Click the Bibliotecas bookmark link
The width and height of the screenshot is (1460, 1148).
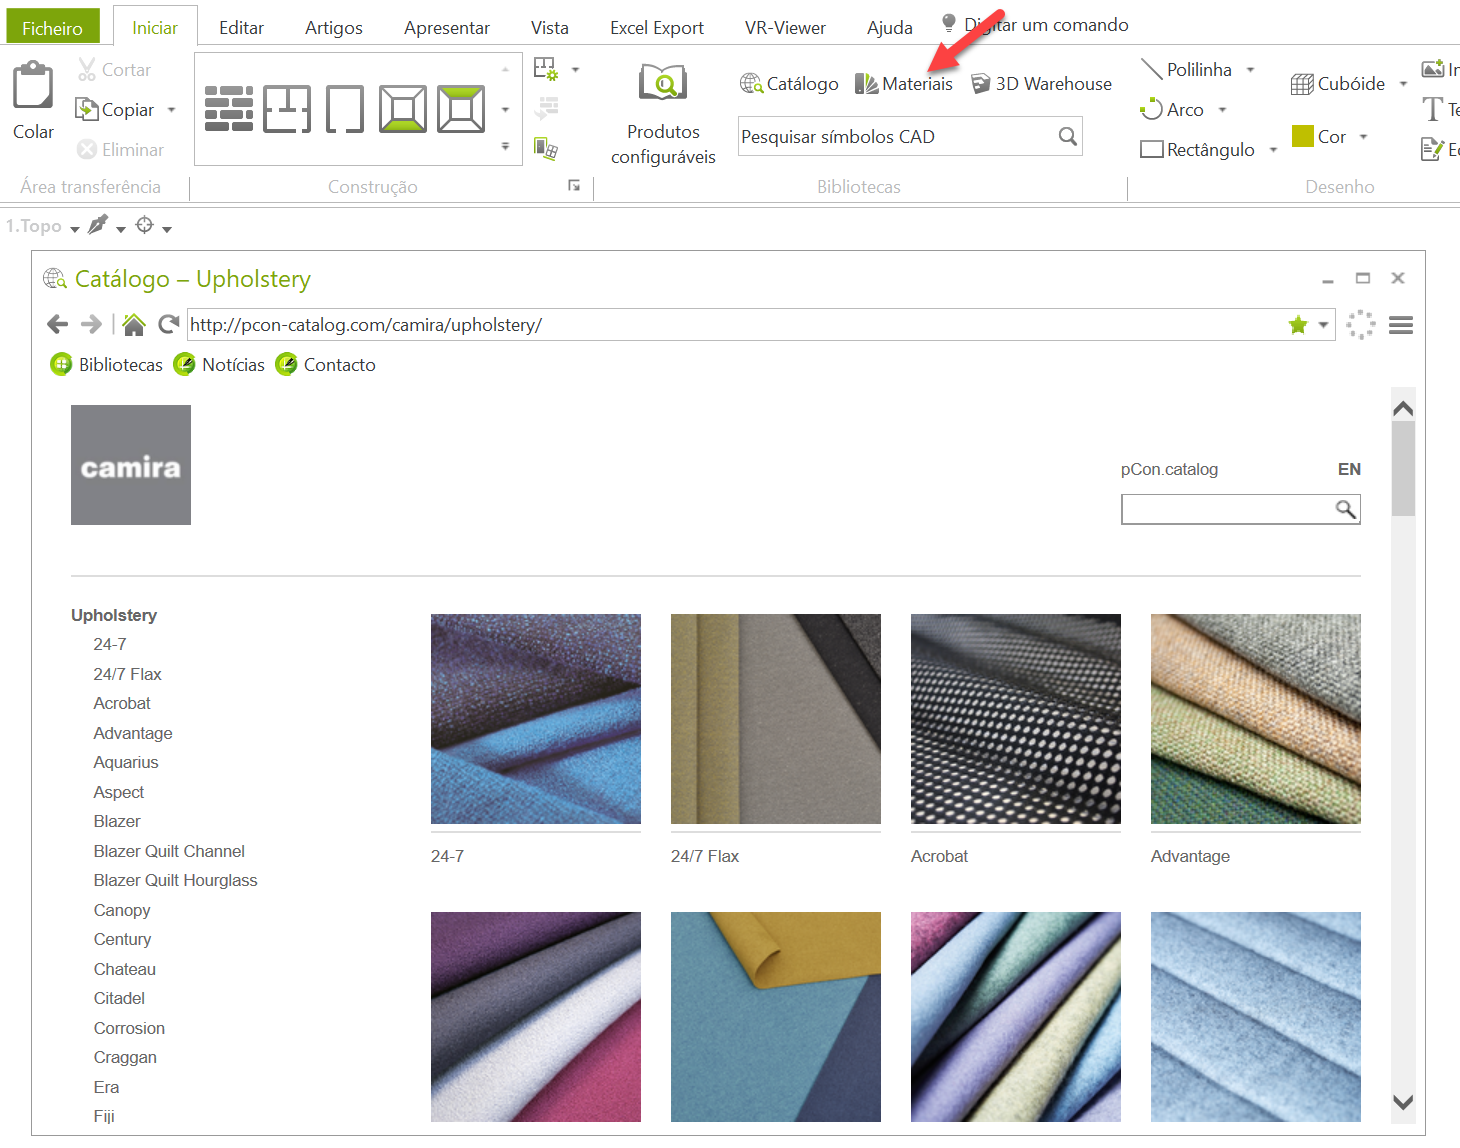tap(107, 365)
